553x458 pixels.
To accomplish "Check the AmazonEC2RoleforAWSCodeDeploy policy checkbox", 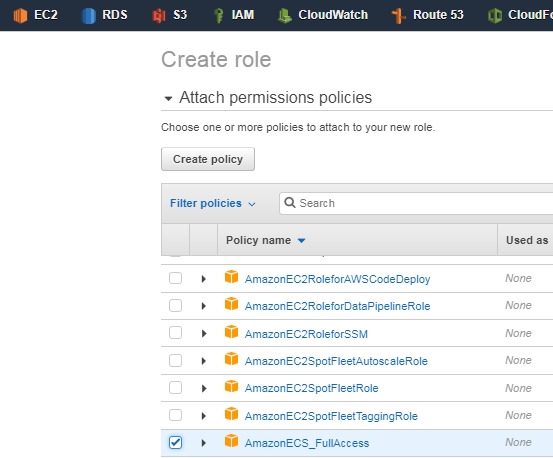I will coord(175,278).
